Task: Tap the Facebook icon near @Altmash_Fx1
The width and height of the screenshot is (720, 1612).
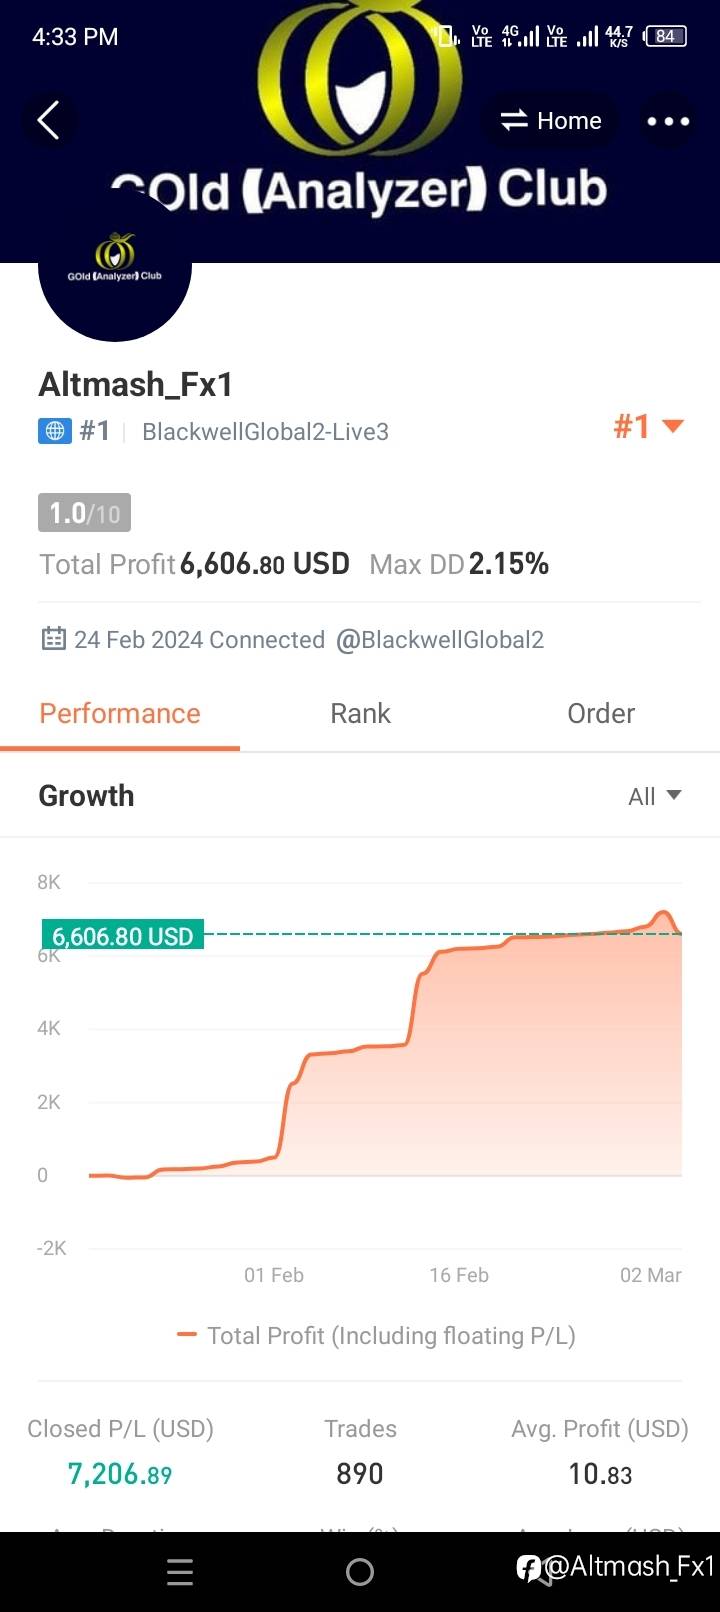Action: point(529,1568)
